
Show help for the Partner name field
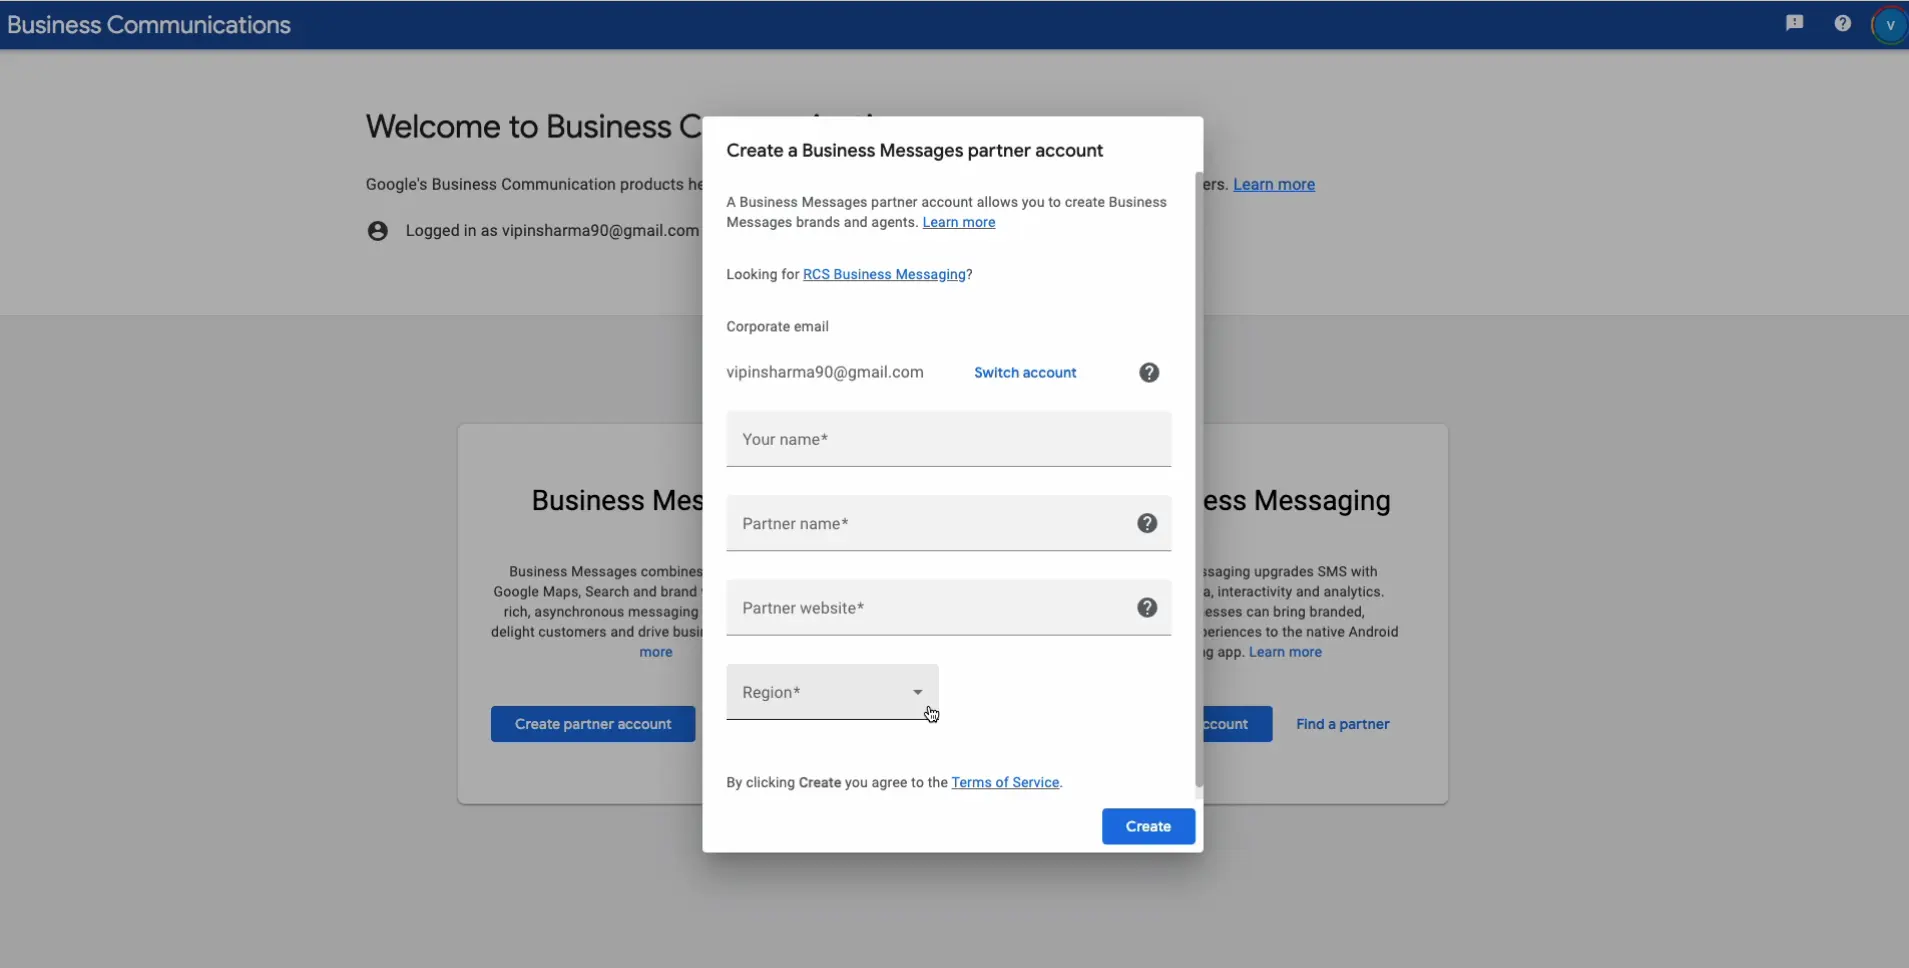[x=1147, y=523]
